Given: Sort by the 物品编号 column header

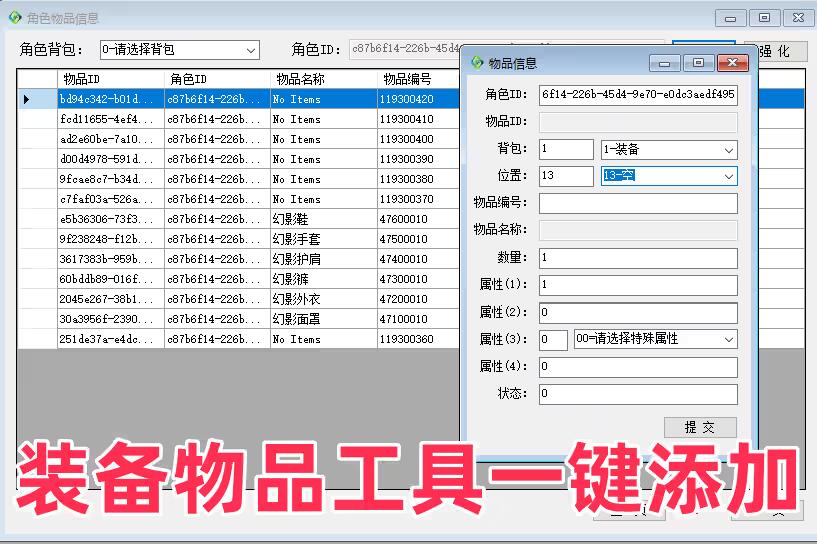Looking at the screenshot, I should point(418,79).
